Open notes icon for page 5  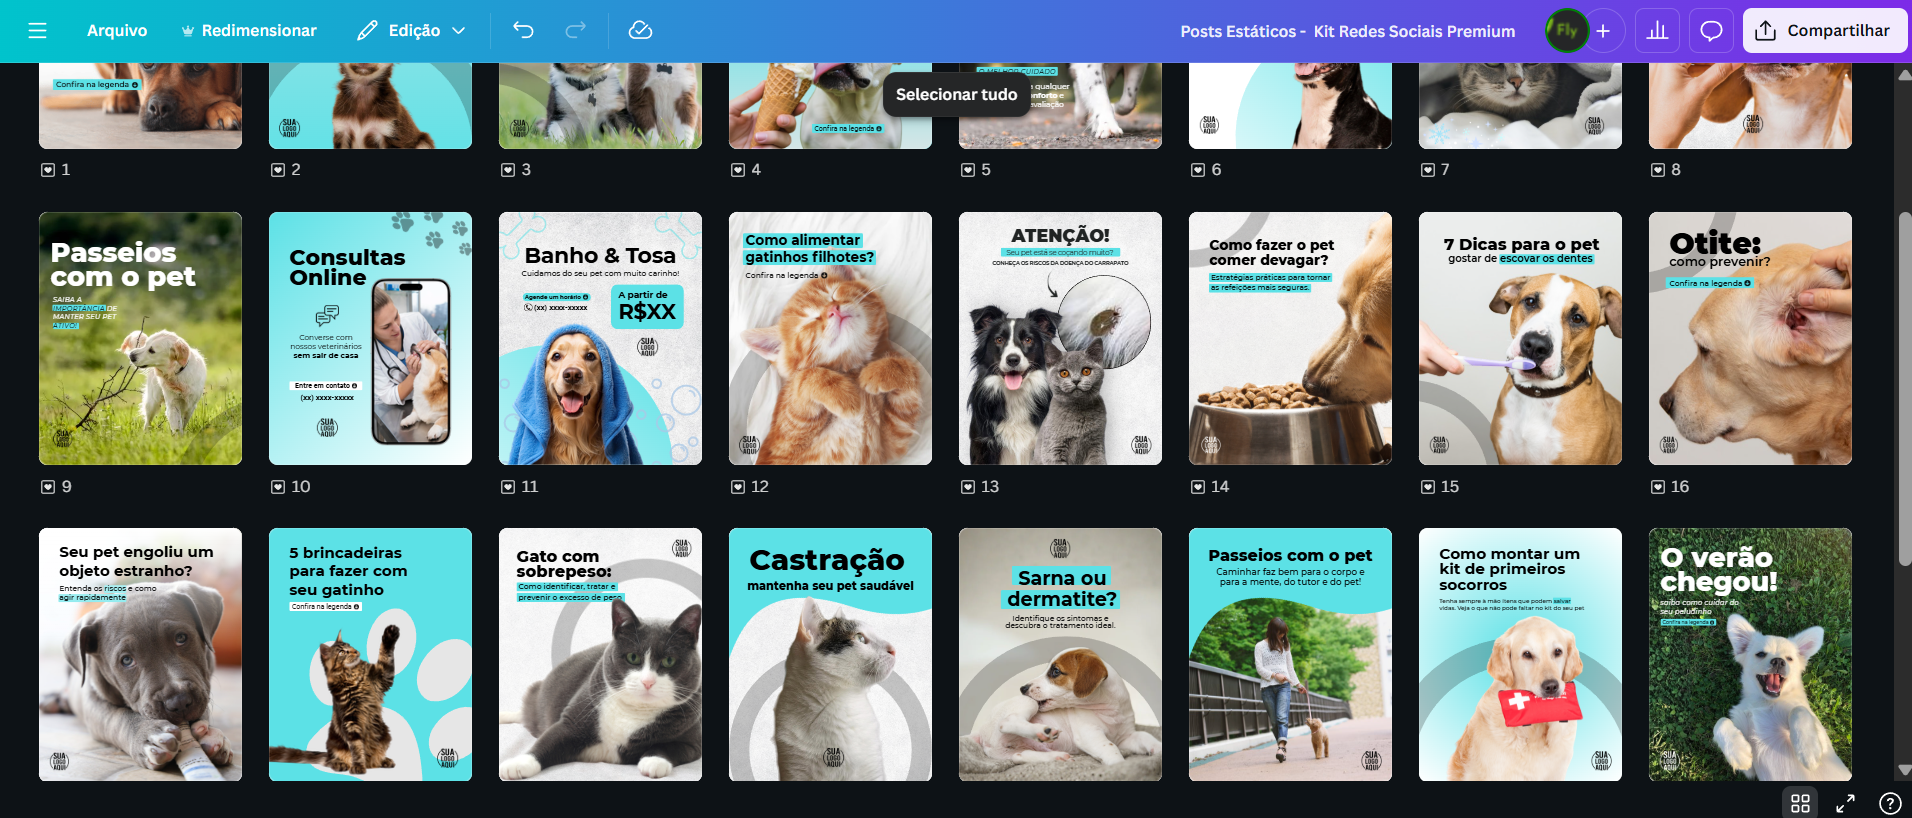(x=968, y=170)
